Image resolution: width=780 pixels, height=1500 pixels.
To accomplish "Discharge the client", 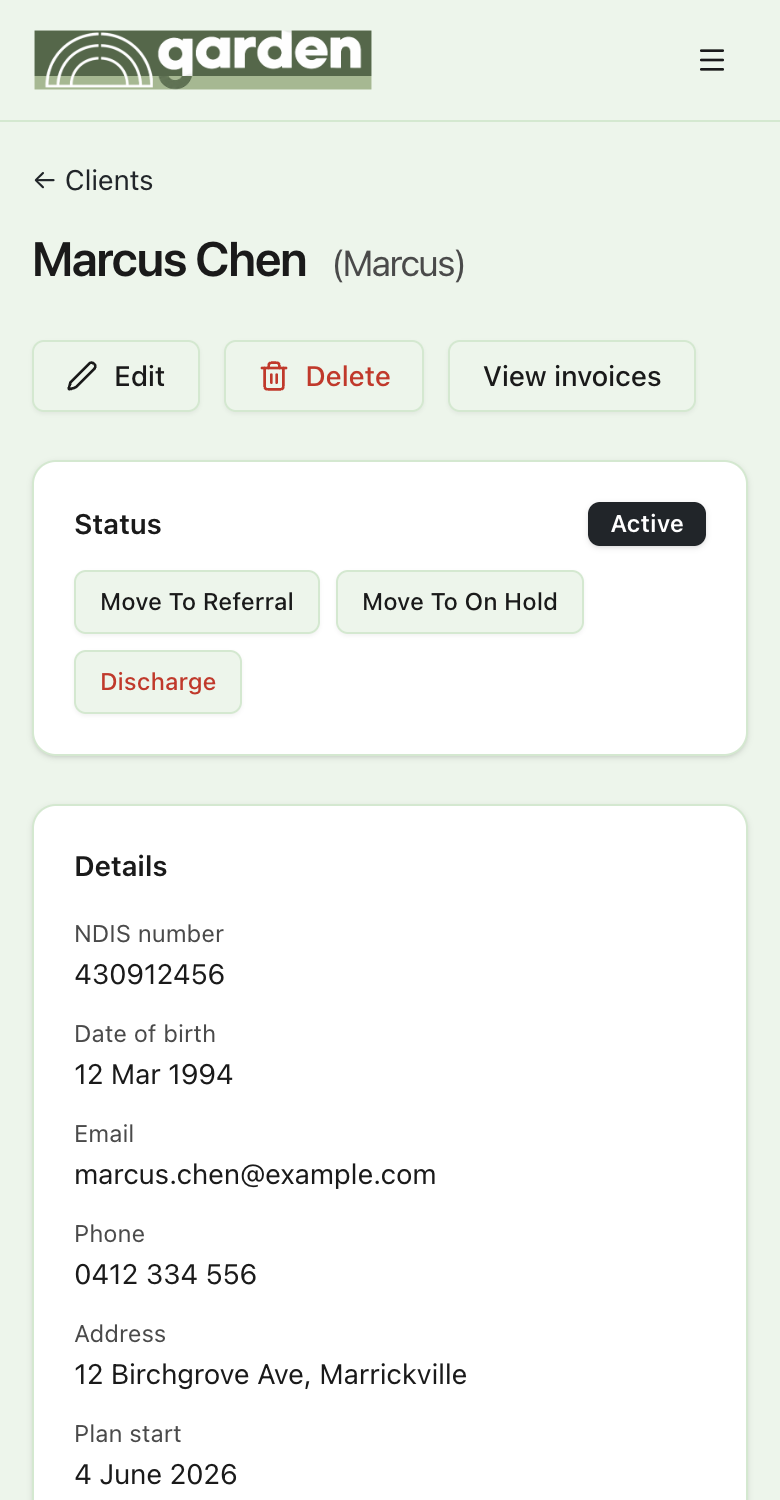I will [x=158, y=682].
